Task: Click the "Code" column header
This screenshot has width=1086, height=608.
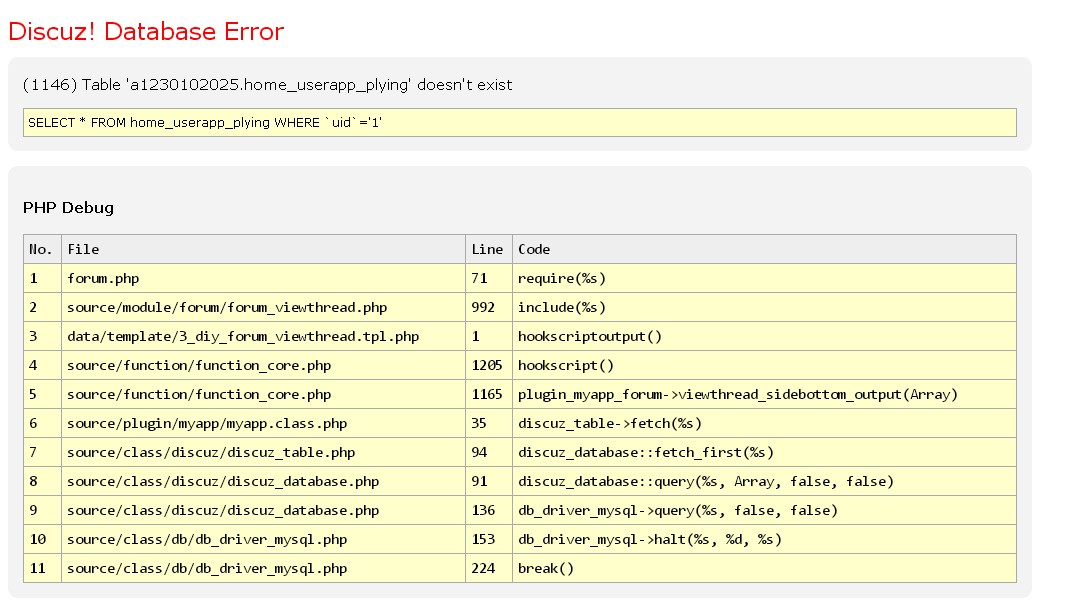Action: pos(534,249)
